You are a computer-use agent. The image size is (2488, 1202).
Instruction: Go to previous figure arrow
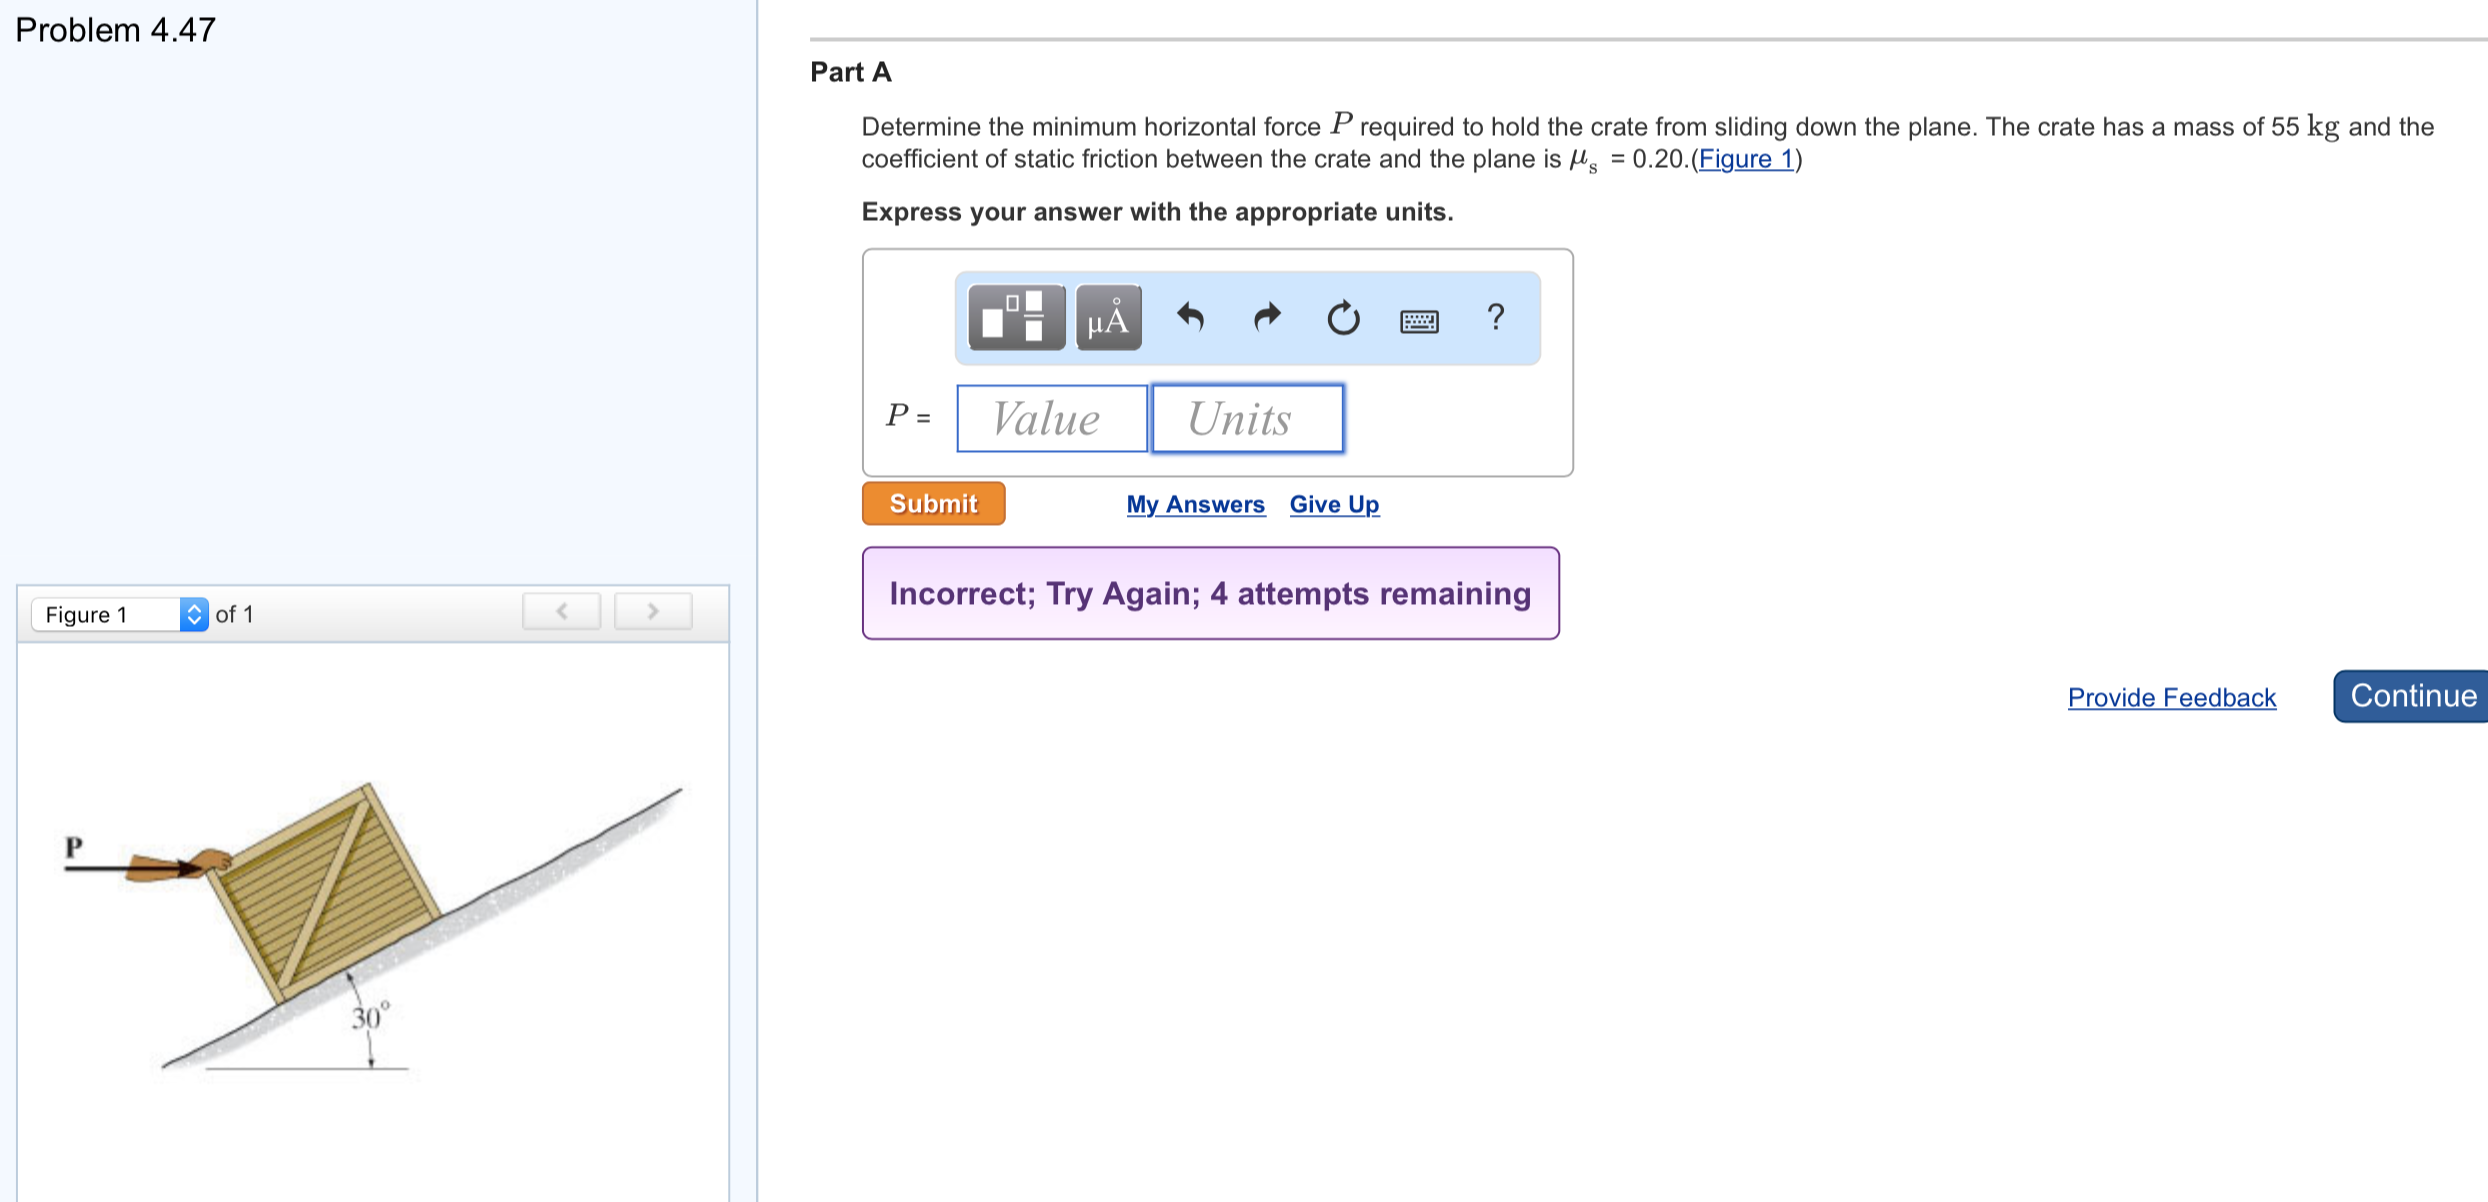pyautogui.click(x=562, y=611)
